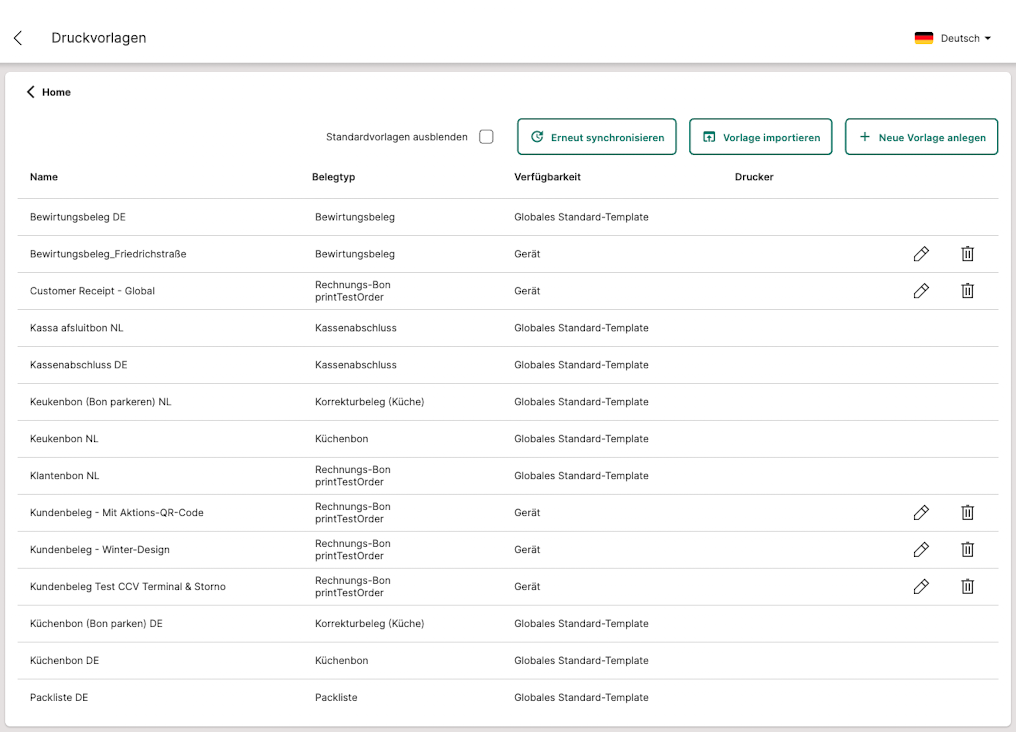Screen dimensions: 1016x732
Task: Click the back arrow beside Druckvorlagen
Action: pyautogui.click(x=18, y=38)
